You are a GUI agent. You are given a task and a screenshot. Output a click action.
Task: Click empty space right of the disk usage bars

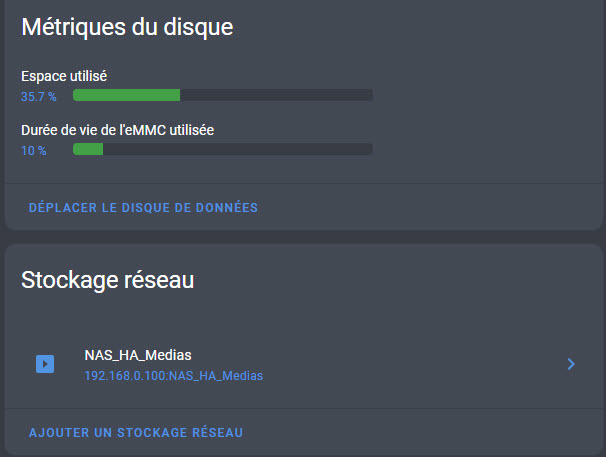tap(483, 122)
